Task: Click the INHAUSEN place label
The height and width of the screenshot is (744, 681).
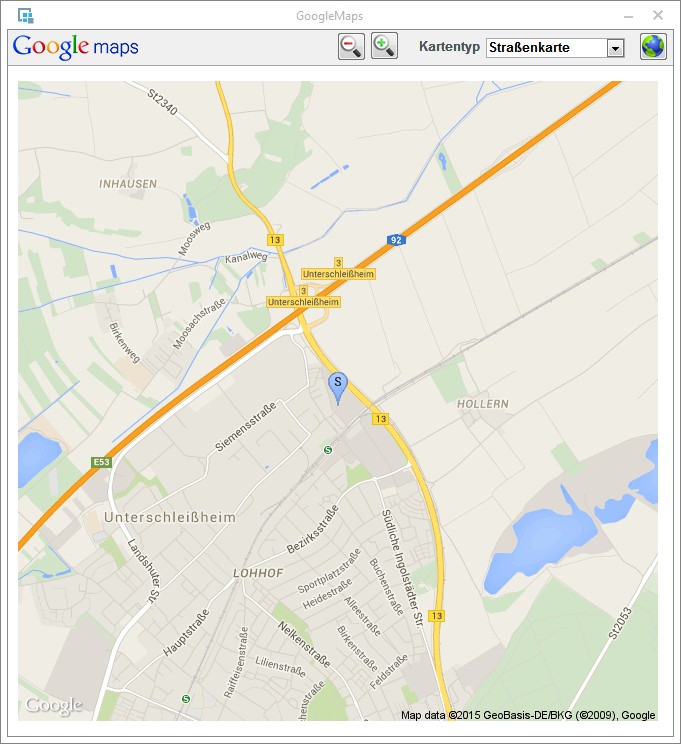Action: [x=128, y=184]
